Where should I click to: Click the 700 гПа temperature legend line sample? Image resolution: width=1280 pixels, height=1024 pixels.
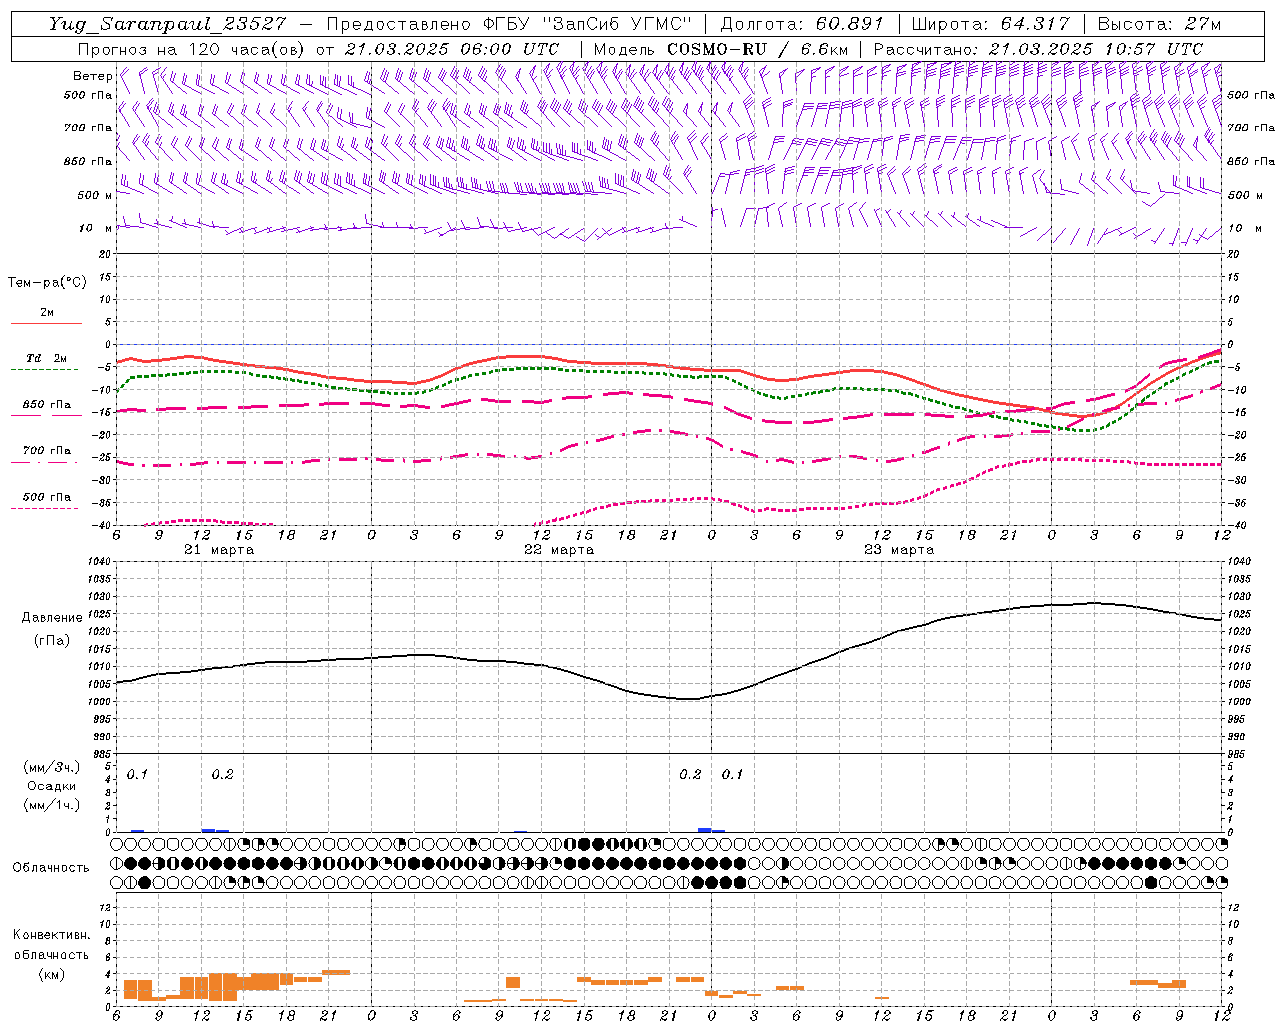pyautogui.click(x=44, y=461)
